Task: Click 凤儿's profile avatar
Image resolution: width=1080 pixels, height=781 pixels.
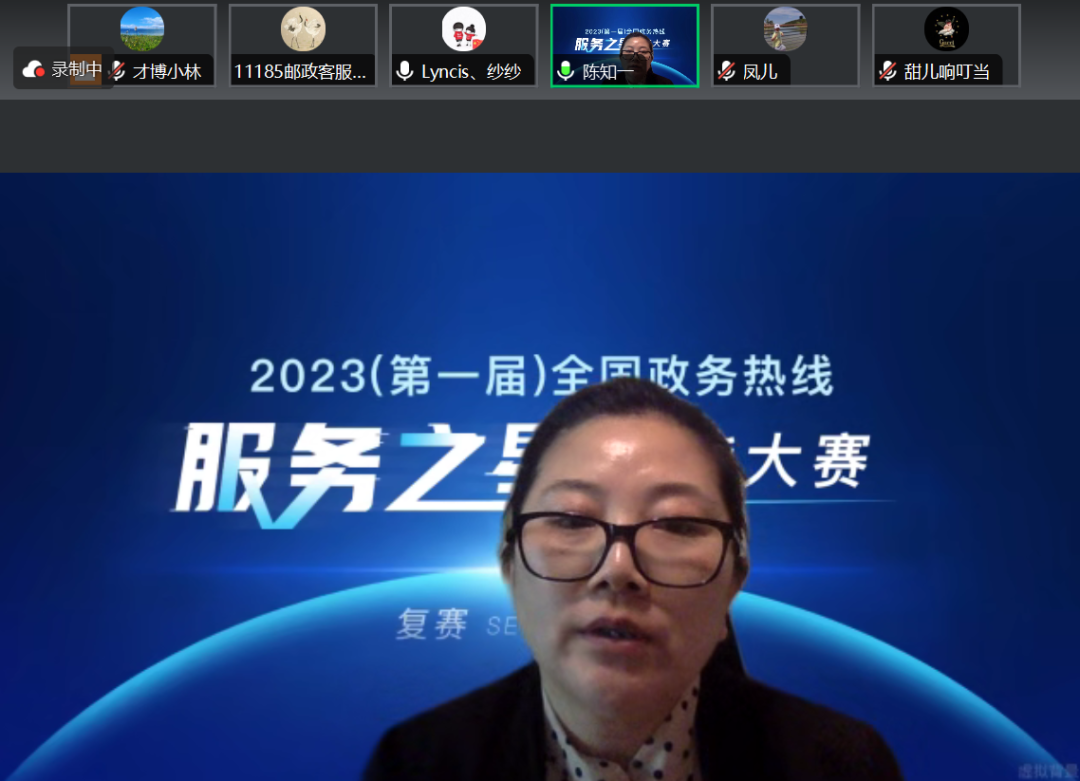Action: click(x=785, y=29)
